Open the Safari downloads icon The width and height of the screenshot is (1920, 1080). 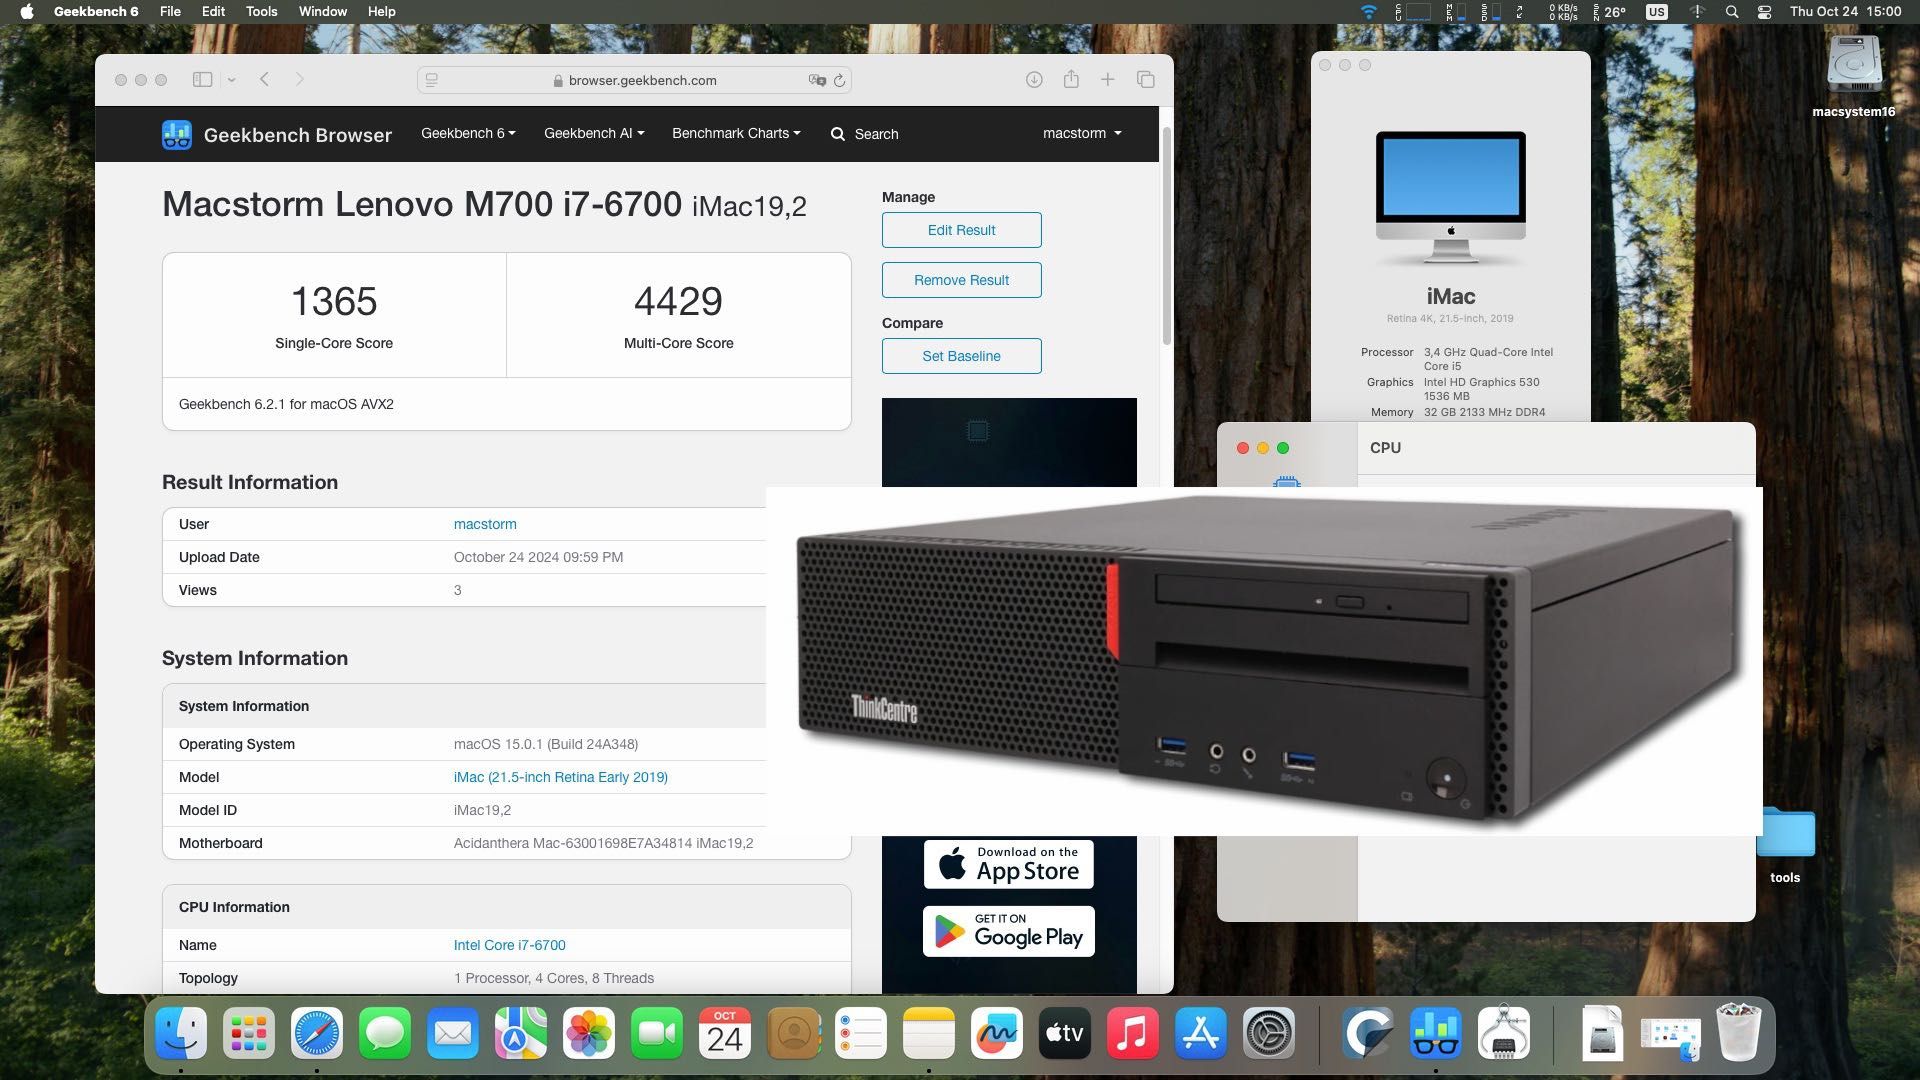pos(1034,79)
